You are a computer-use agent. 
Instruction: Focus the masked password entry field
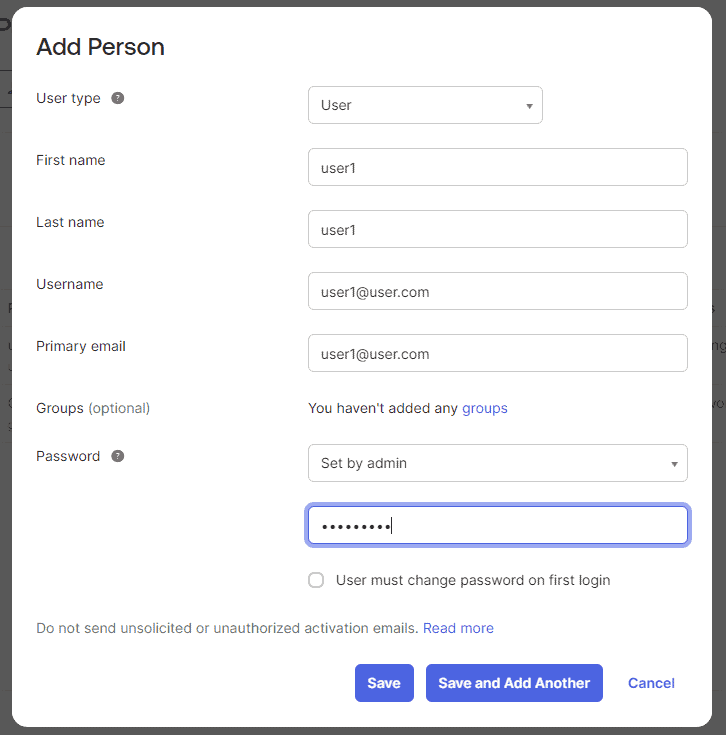coord(497,525)
